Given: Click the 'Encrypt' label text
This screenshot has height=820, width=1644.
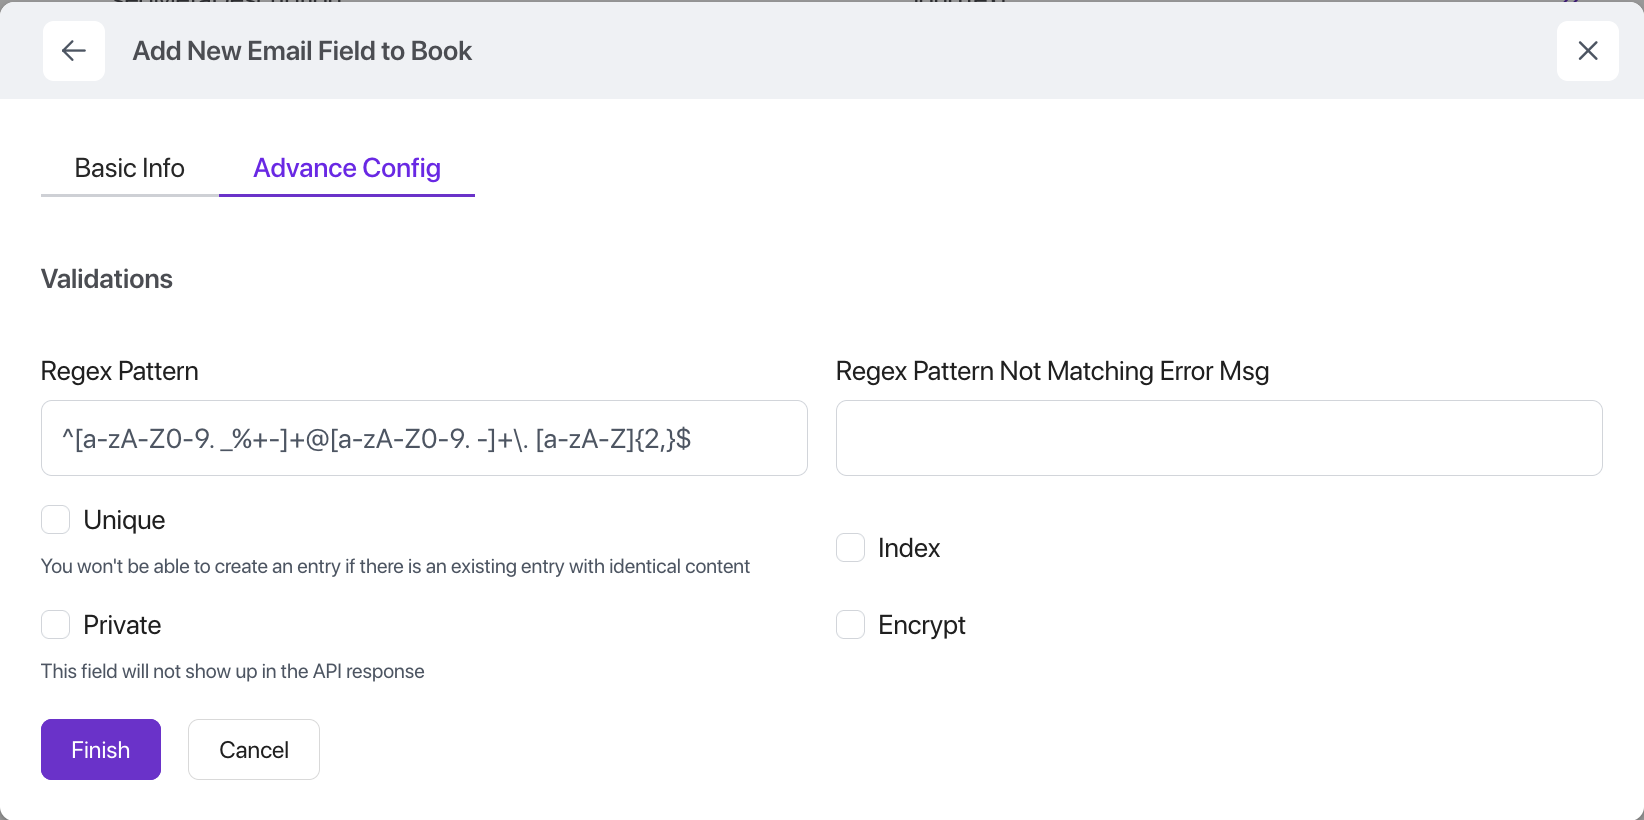Looking at the screenshot, I should 921,625.
